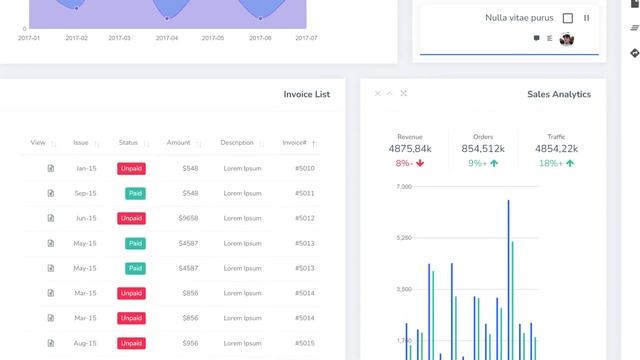
Task: Click Lorem Ipsum description of invoice #5010
Action: click(x=242, y=168)
